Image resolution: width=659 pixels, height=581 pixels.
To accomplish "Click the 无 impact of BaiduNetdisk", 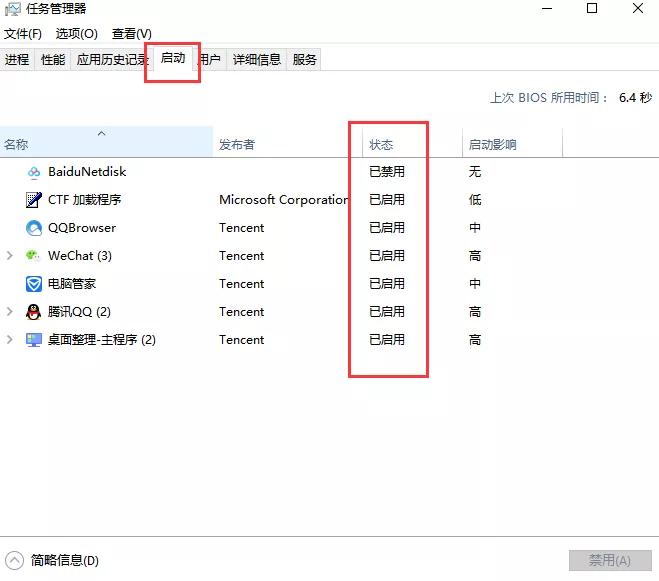I will (x=475, y=172).
